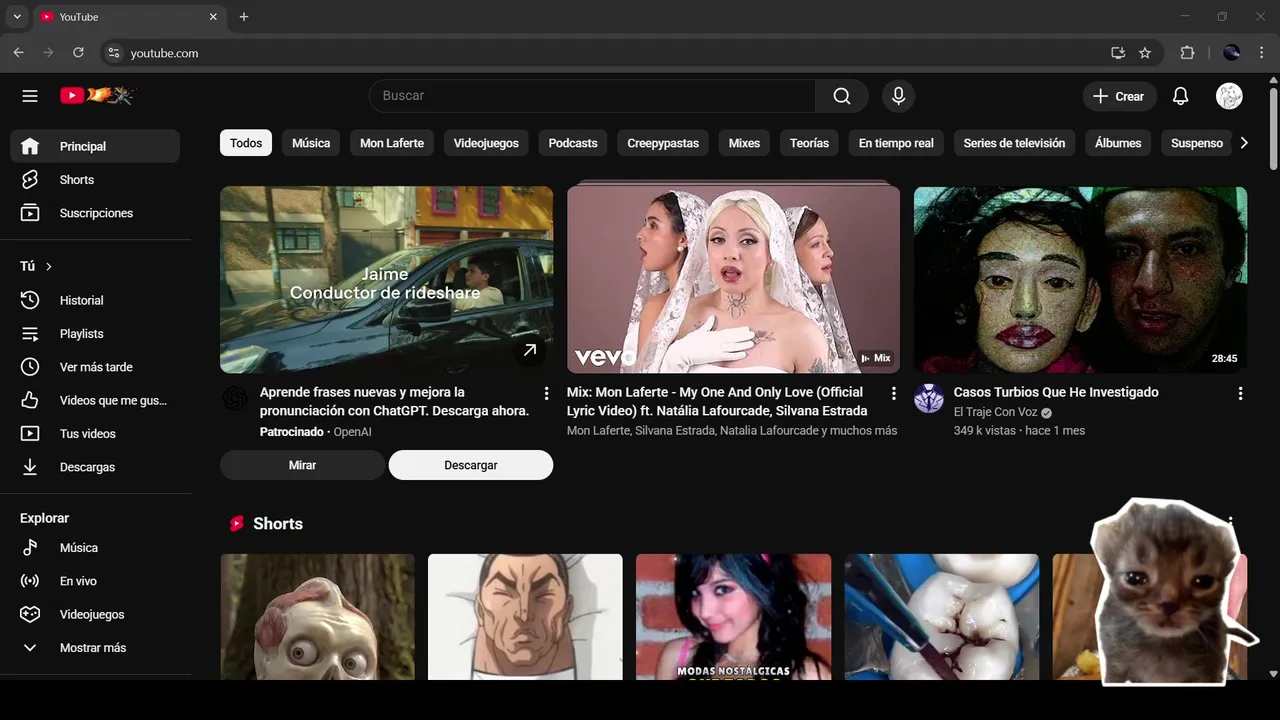Open the Mon Laferte mix thumbnail
Image resolution: width=1280 pixels, height=720 pixels.
tap(733, 280)
